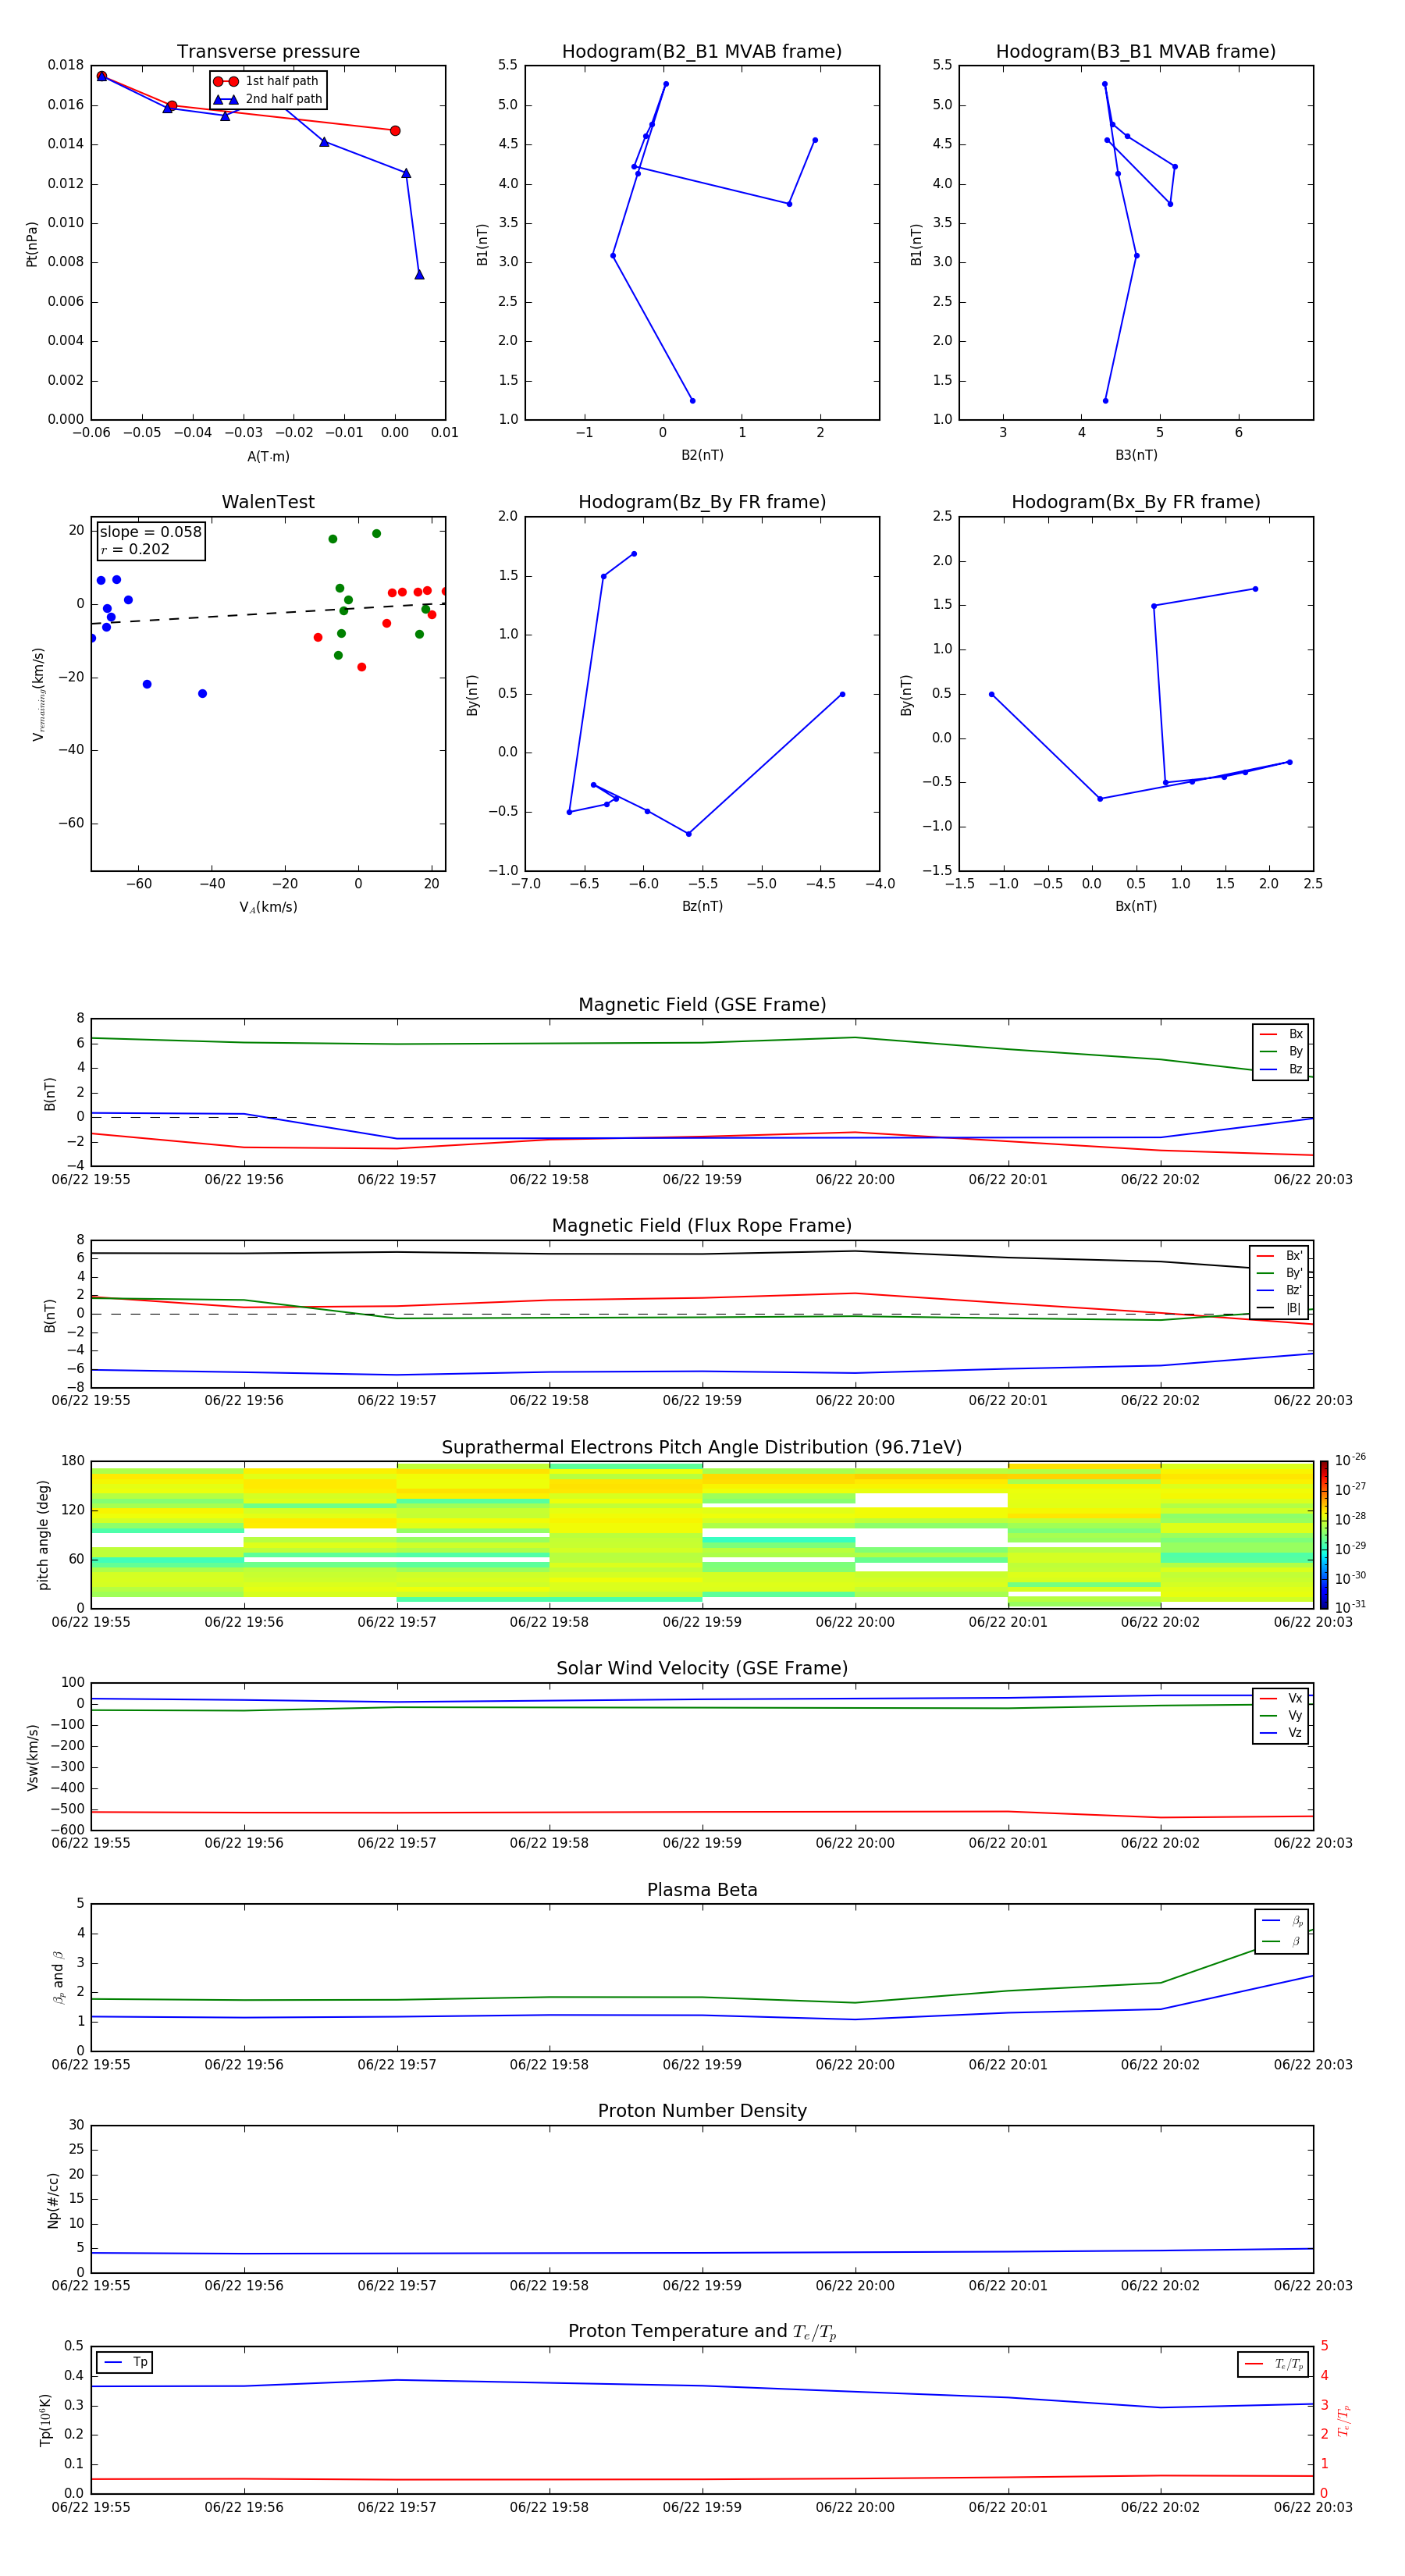1405x2576 pixels.
Task: Click the dashed regression line in WalenTest
Action: click(268, 614)
